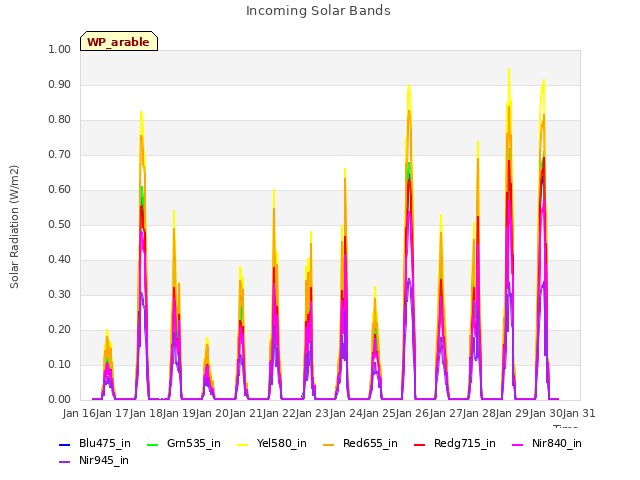Viewport: 640px width, 480px height.
Task: Click the Yel580_in legend label
Action: point(282,443)
